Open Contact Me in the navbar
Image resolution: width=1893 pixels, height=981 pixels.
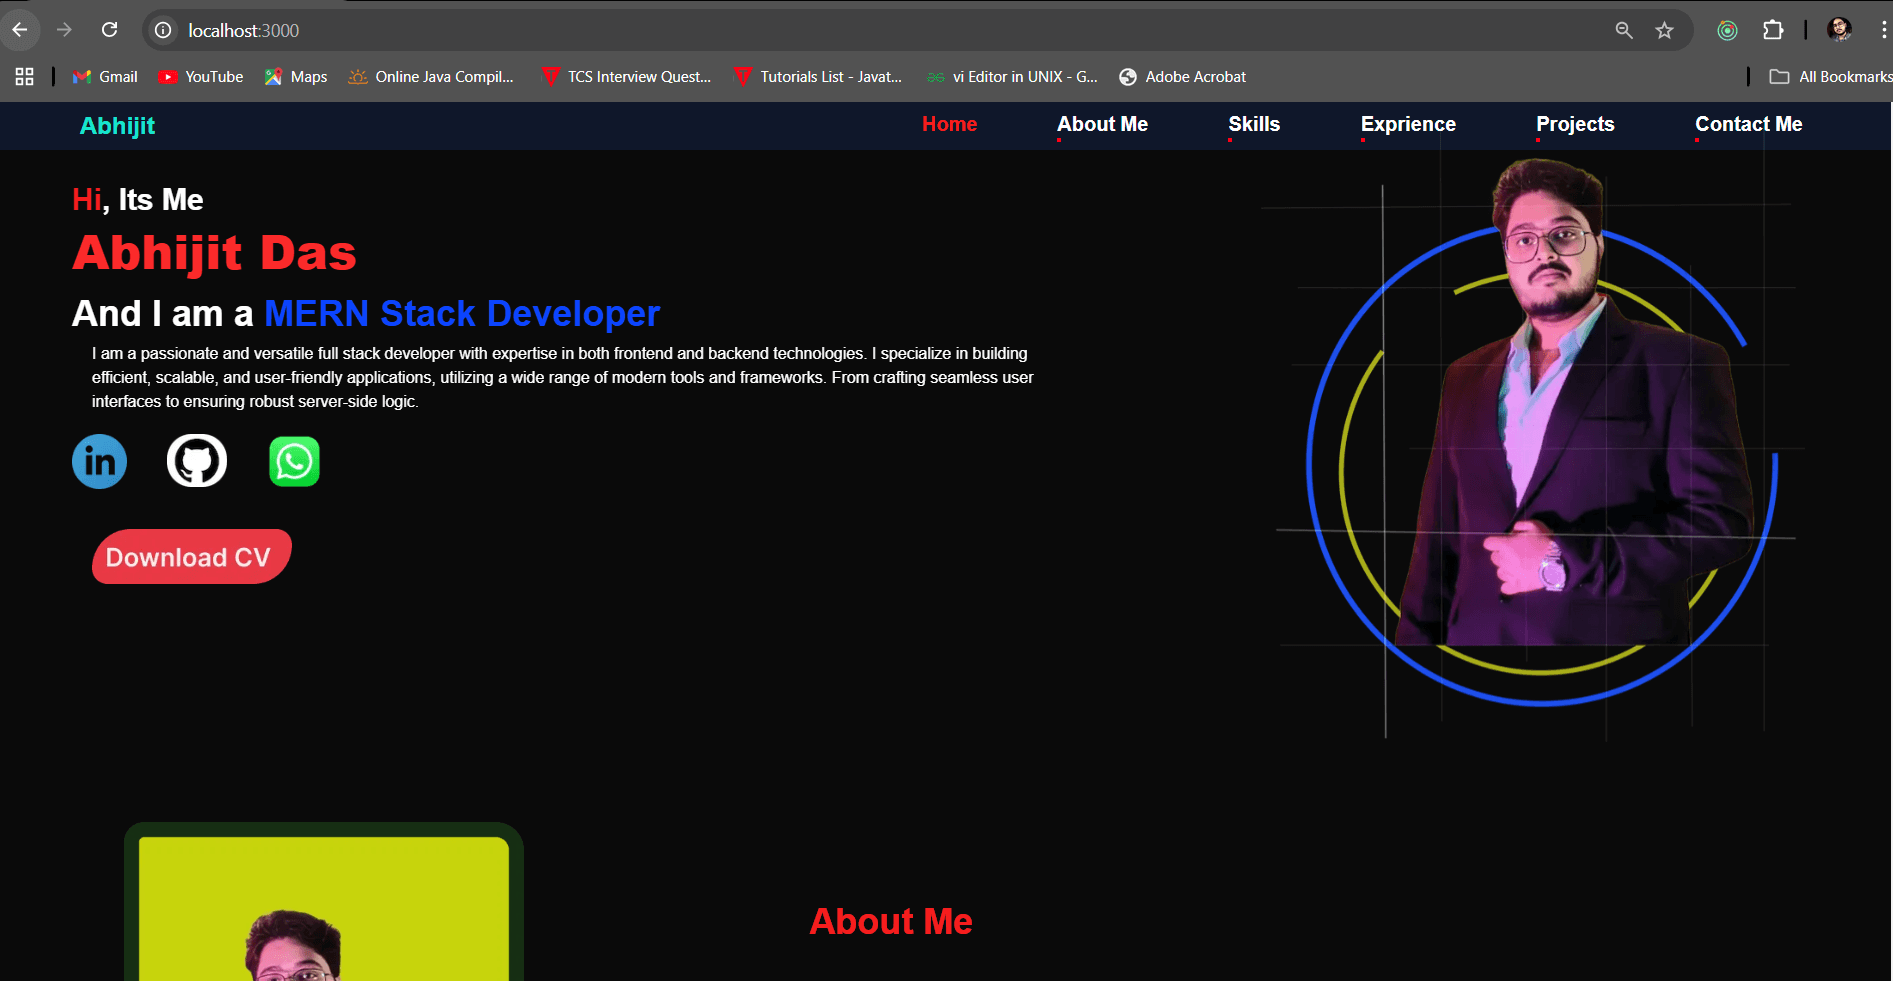pyautogui.click(x=1748, y=124)
